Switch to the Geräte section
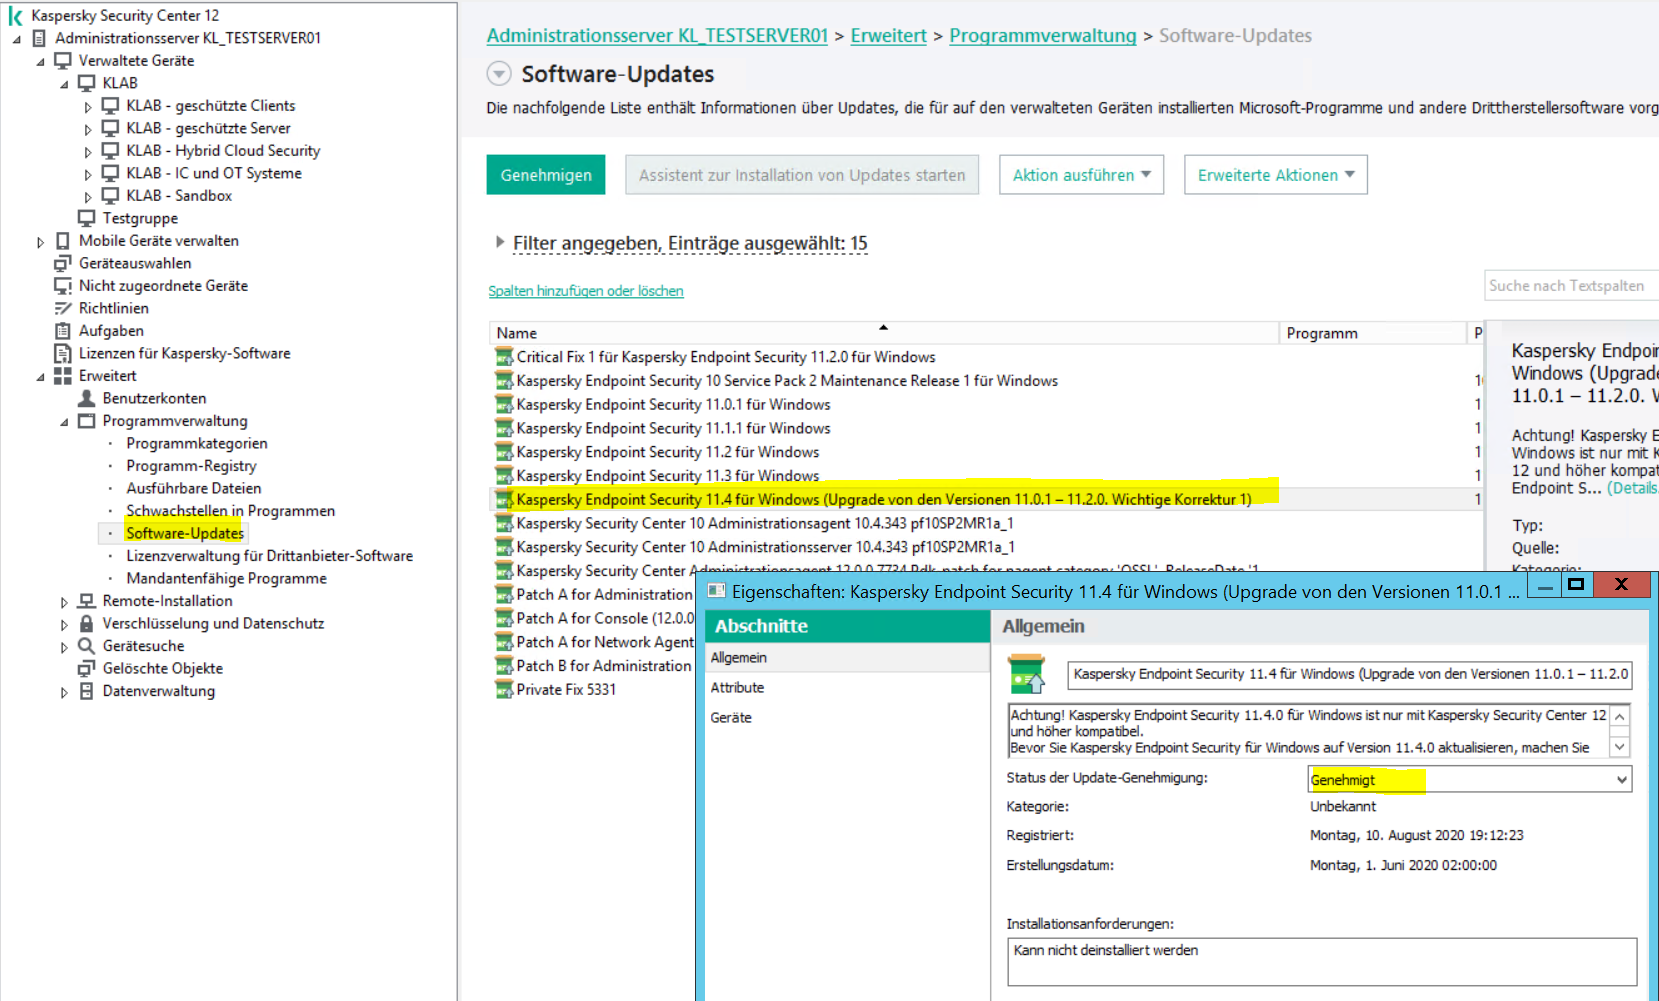1659x1001 pixels. tap(731, 718)
